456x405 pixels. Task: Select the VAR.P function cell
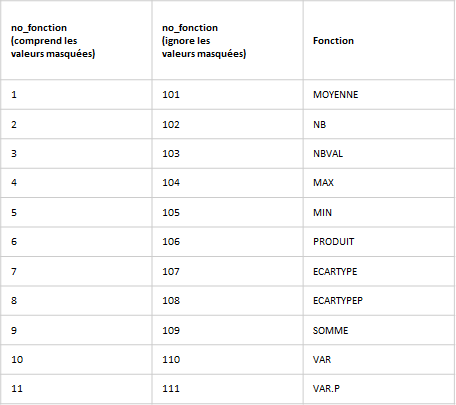click(x=378, y=389)
